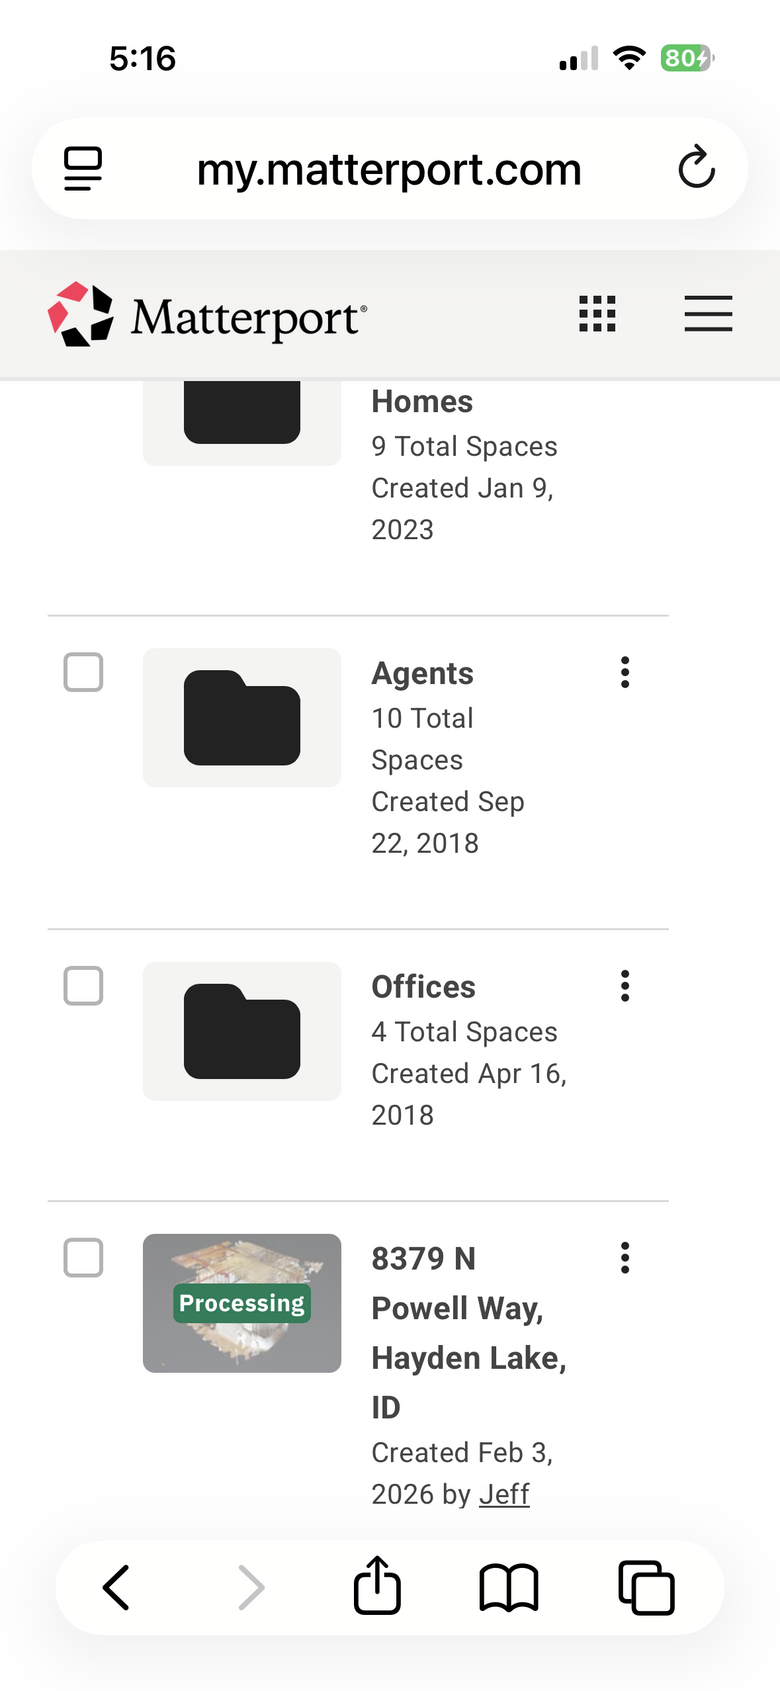Expand options for 8379 N Powell Way

point(625,1258)
